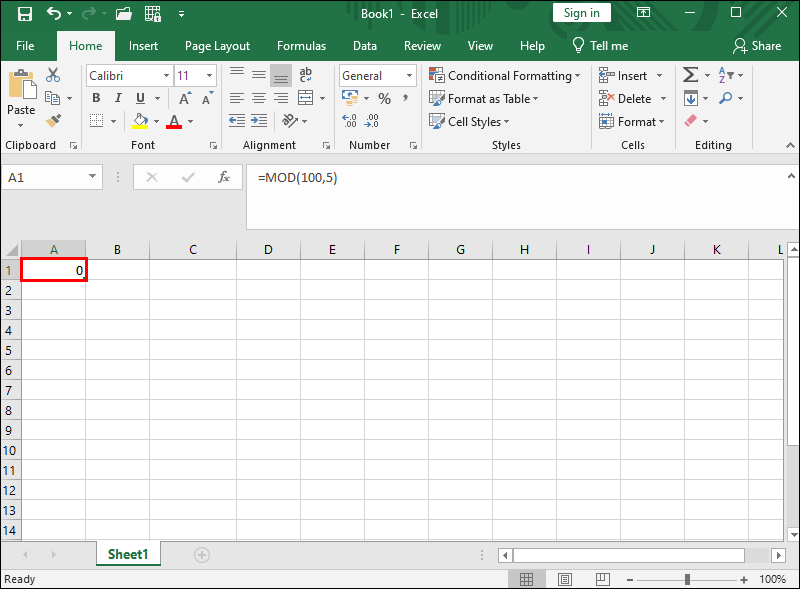Click the Decrease Decimal icon
The height and width of the screenshot is (589, 800).
click(x=371, y=121)
